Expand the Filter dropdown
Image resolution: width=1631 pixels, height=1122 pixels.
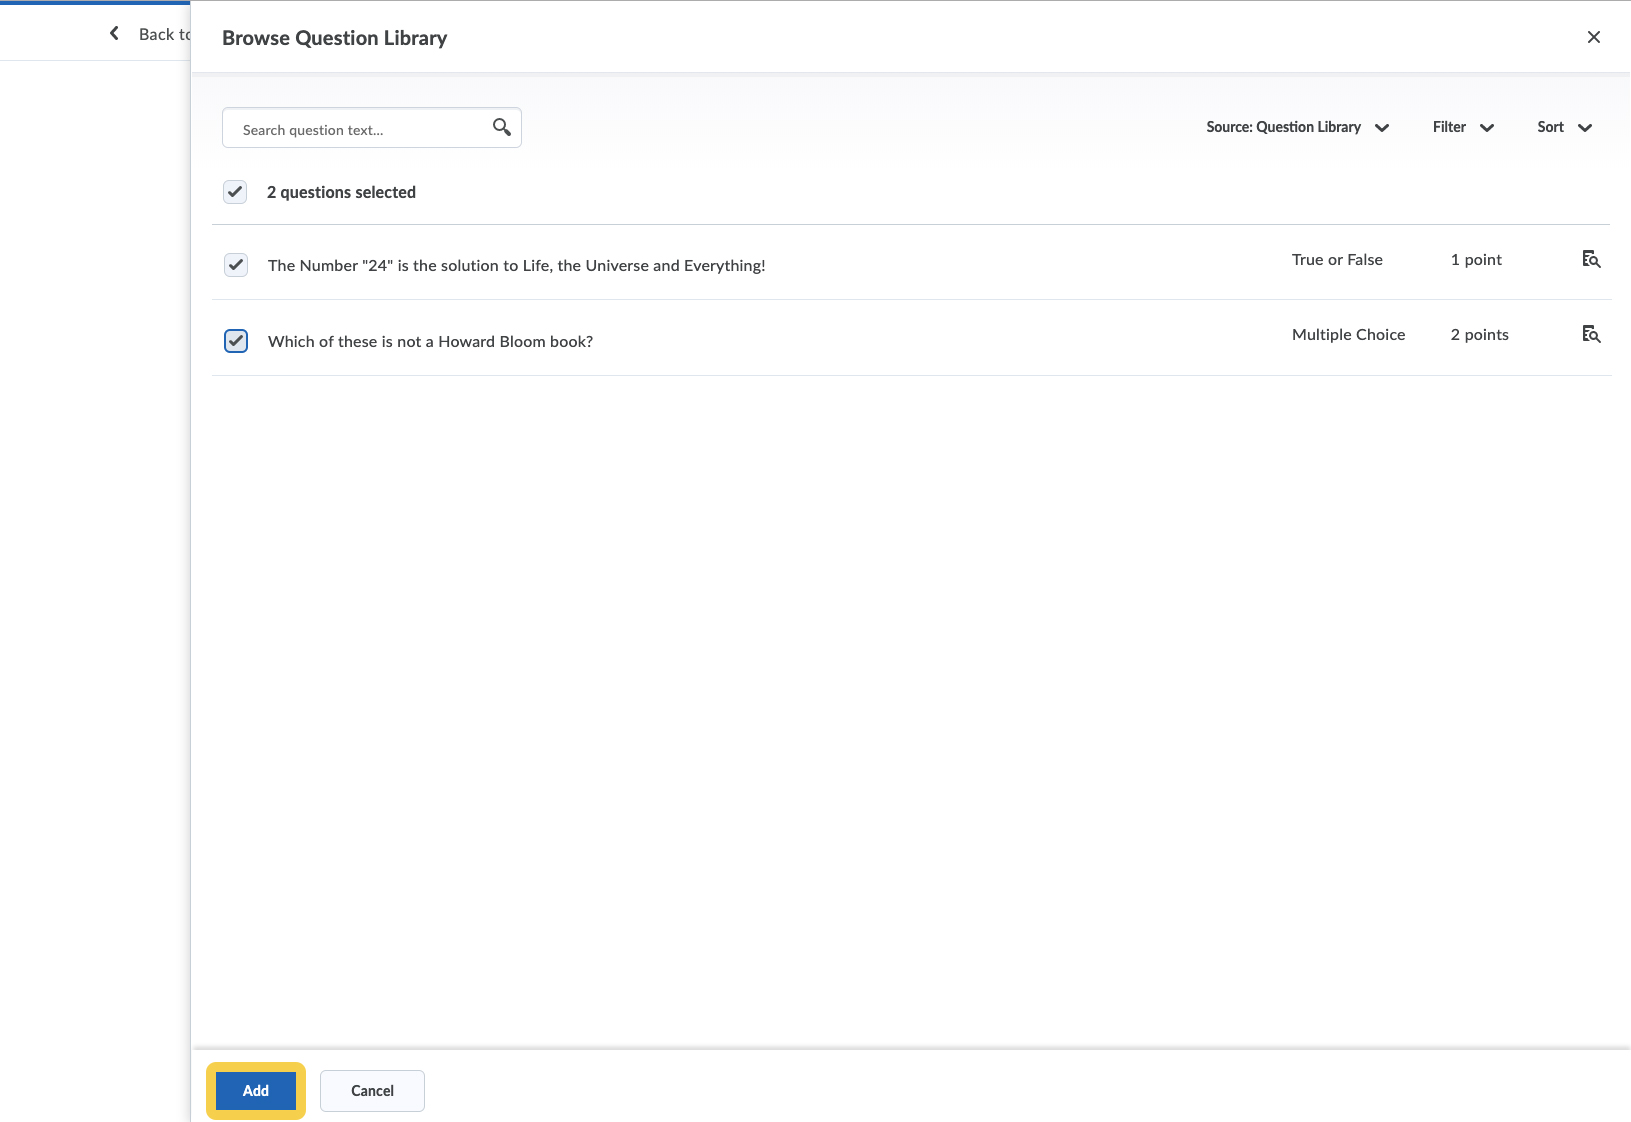(1462, 127)
